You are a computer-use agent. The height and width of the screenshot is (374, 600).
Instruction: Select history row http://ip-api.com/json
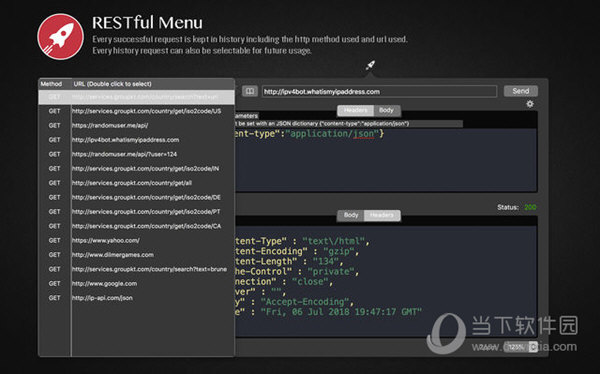pyautogui.click(x=137, y=298)
